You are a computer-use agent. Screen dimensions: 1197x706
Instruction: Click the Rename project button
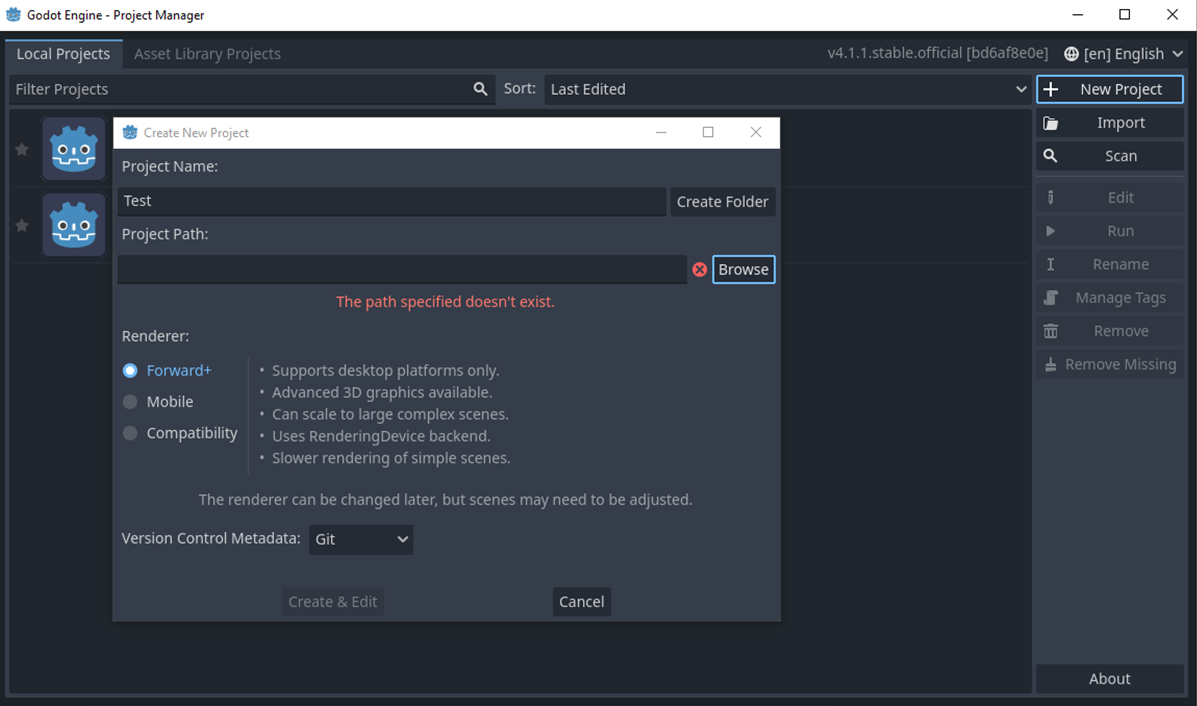1110,264
